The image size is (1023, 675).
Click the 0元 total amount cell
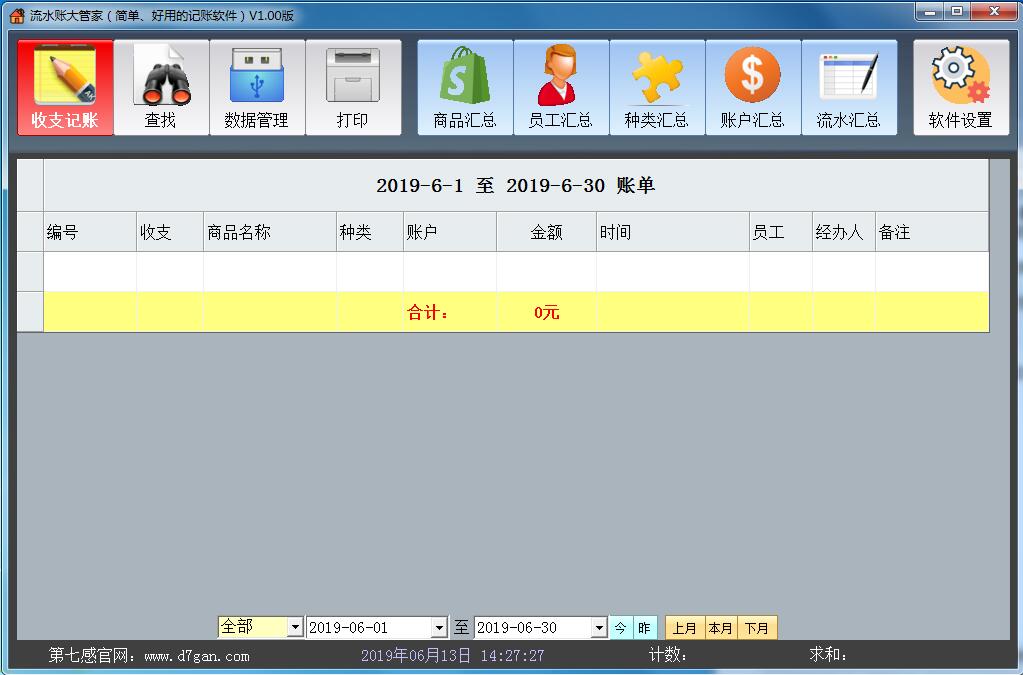point(546,312)
